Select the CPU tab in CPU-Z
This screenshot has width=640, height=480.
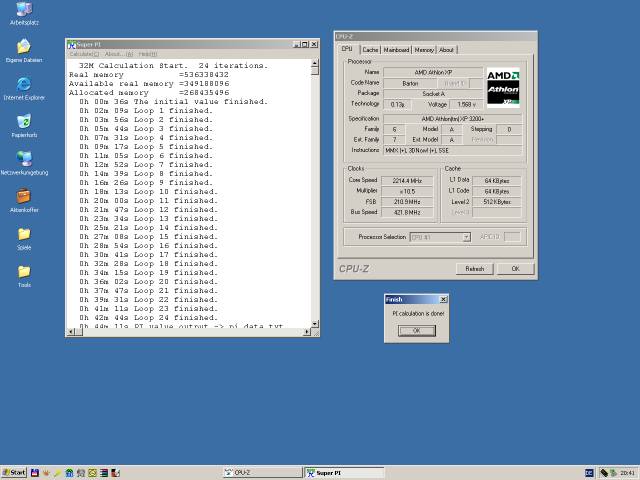[347, 49]
